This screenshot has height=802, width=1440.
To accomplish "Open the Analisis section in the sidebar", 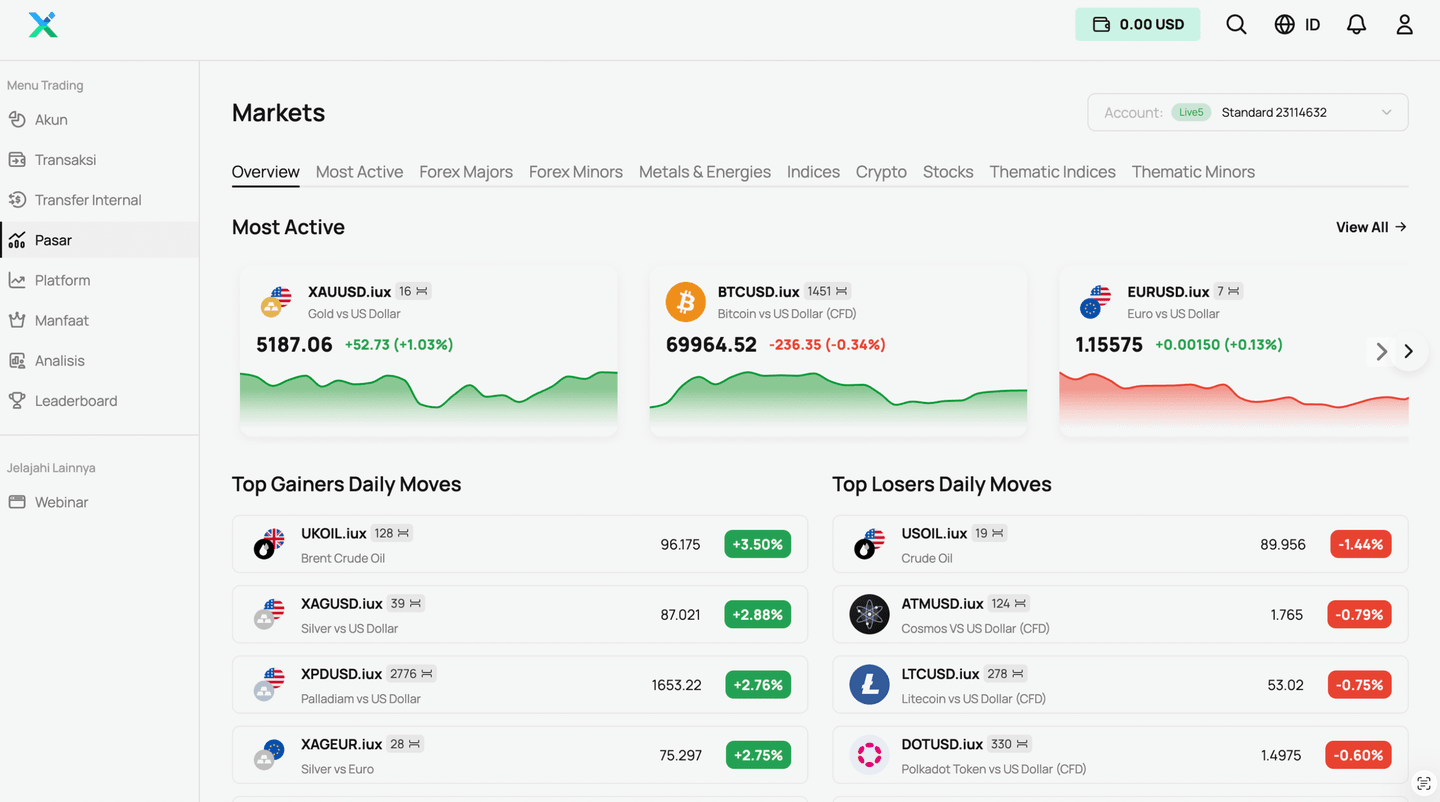I will [60, 360].
